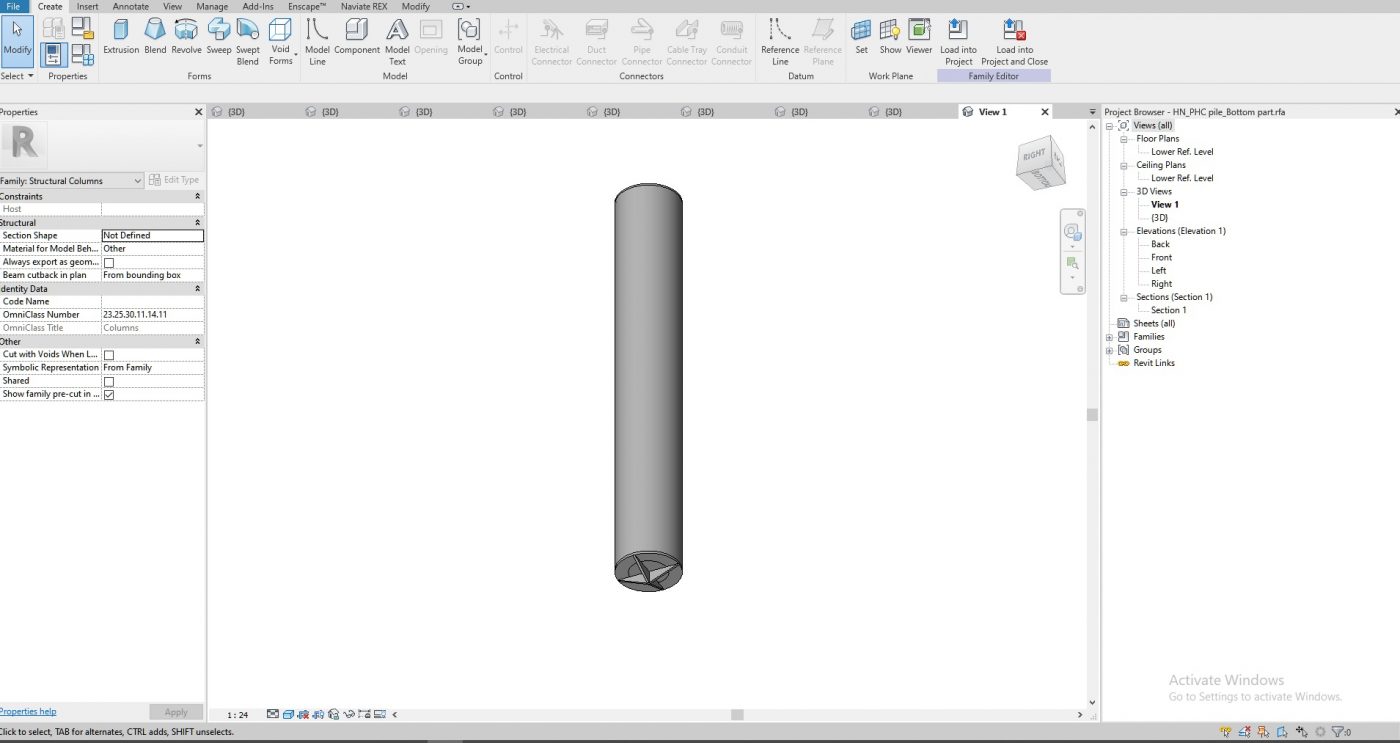Screen dimensions: 1400x743
Task: Uncheck Show family pre-cut checkbox
Action: coord(109,394)
